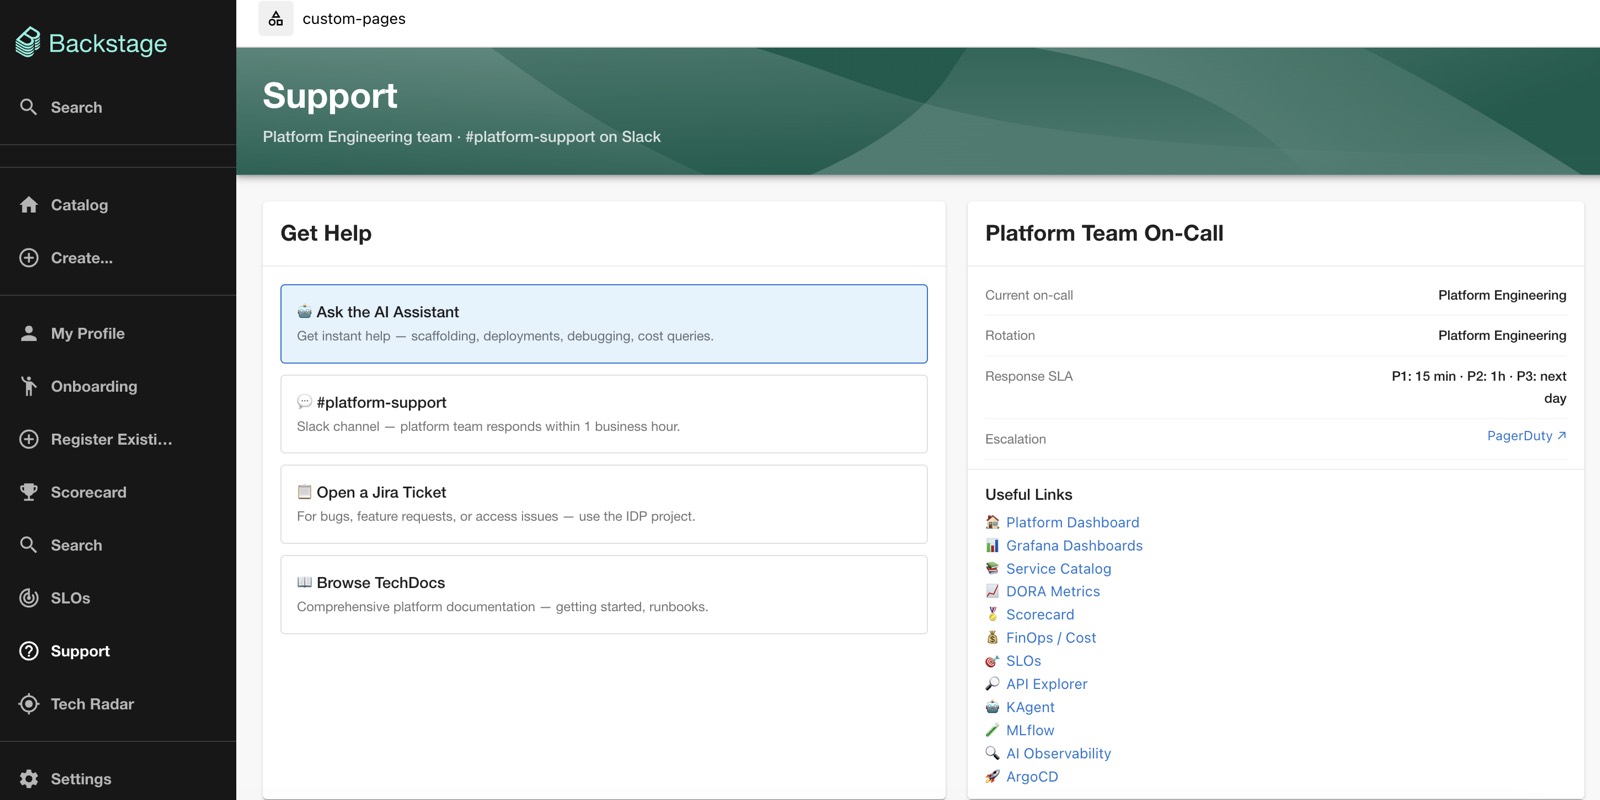The image size is (1600, 800).
Task: Follow the PagerDuty escalation link
Action: coord(1526,436)
